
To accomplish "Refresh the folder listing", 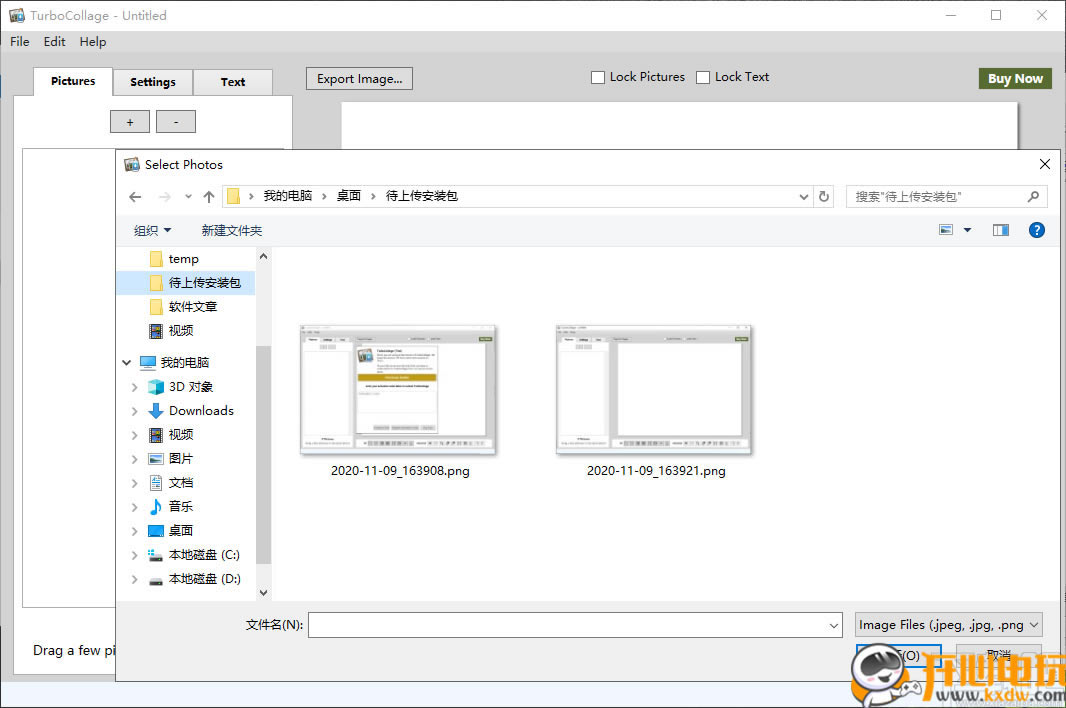I will (824, 197).
